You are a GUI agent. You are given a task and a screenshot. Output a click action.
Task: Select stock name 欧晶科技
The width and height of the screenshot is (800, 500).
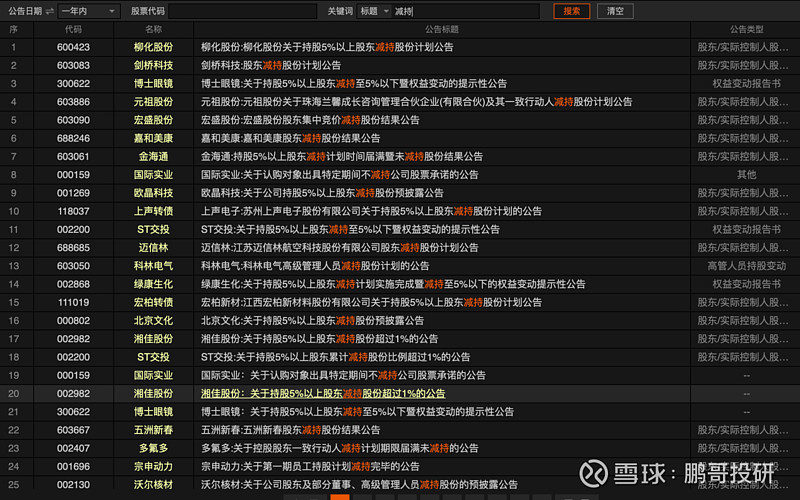[154, 193]
